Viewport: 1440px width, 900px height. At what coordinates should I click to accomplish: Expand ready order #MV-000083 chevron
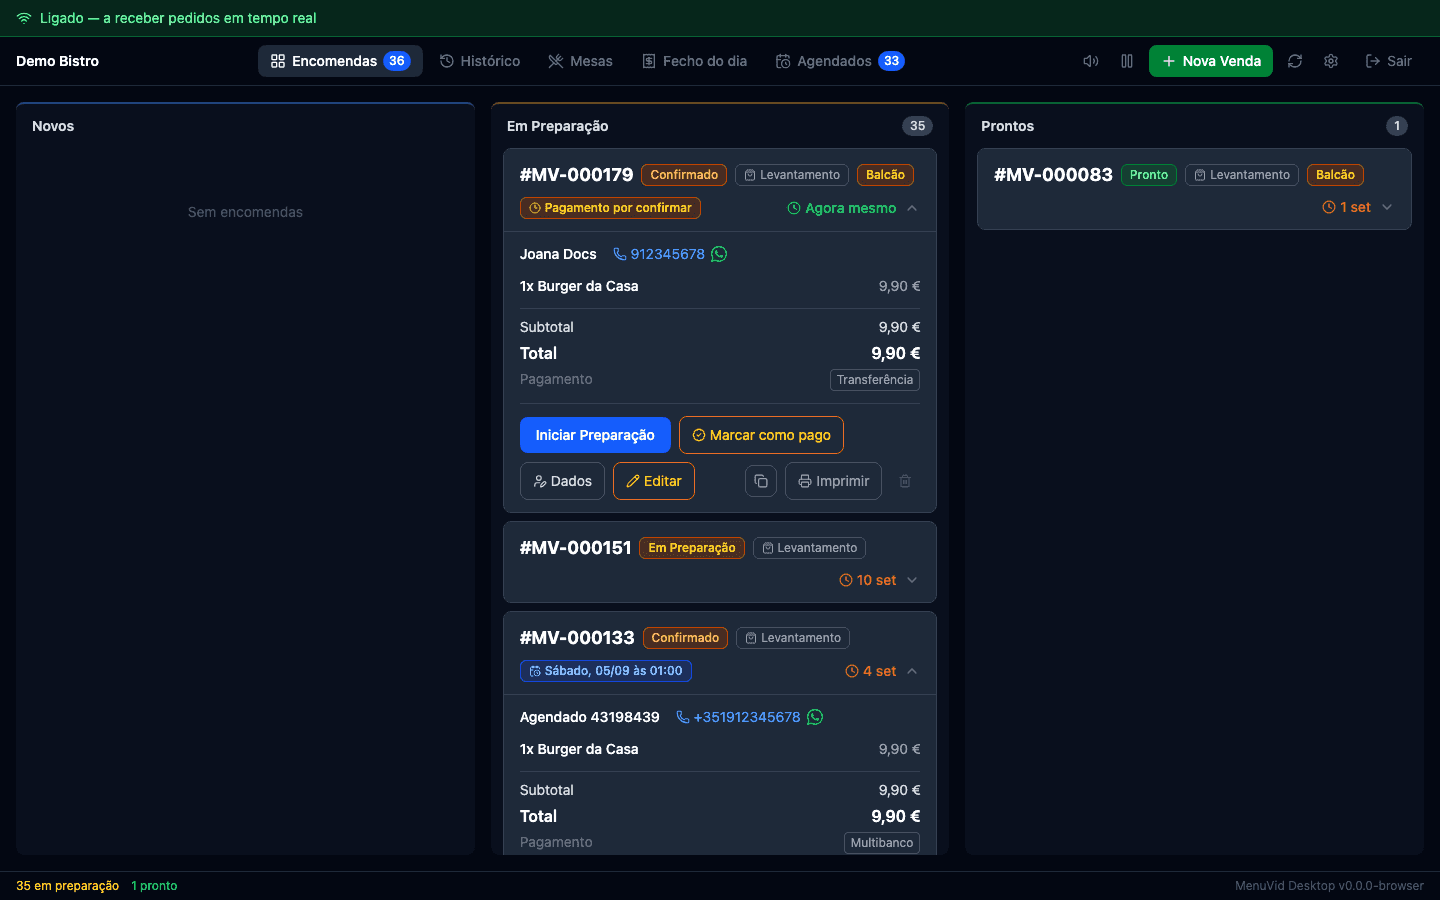1387,207
